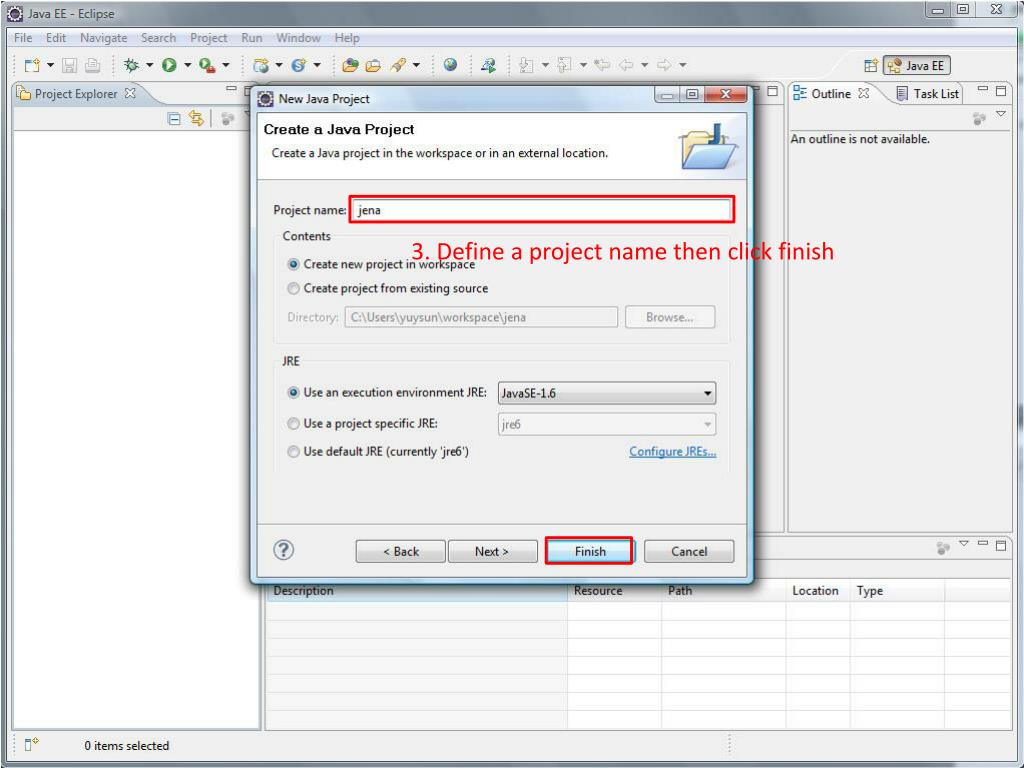Click the New wizard icon in the toolbar
1024x768 pixels.
[x=30, y=65]
